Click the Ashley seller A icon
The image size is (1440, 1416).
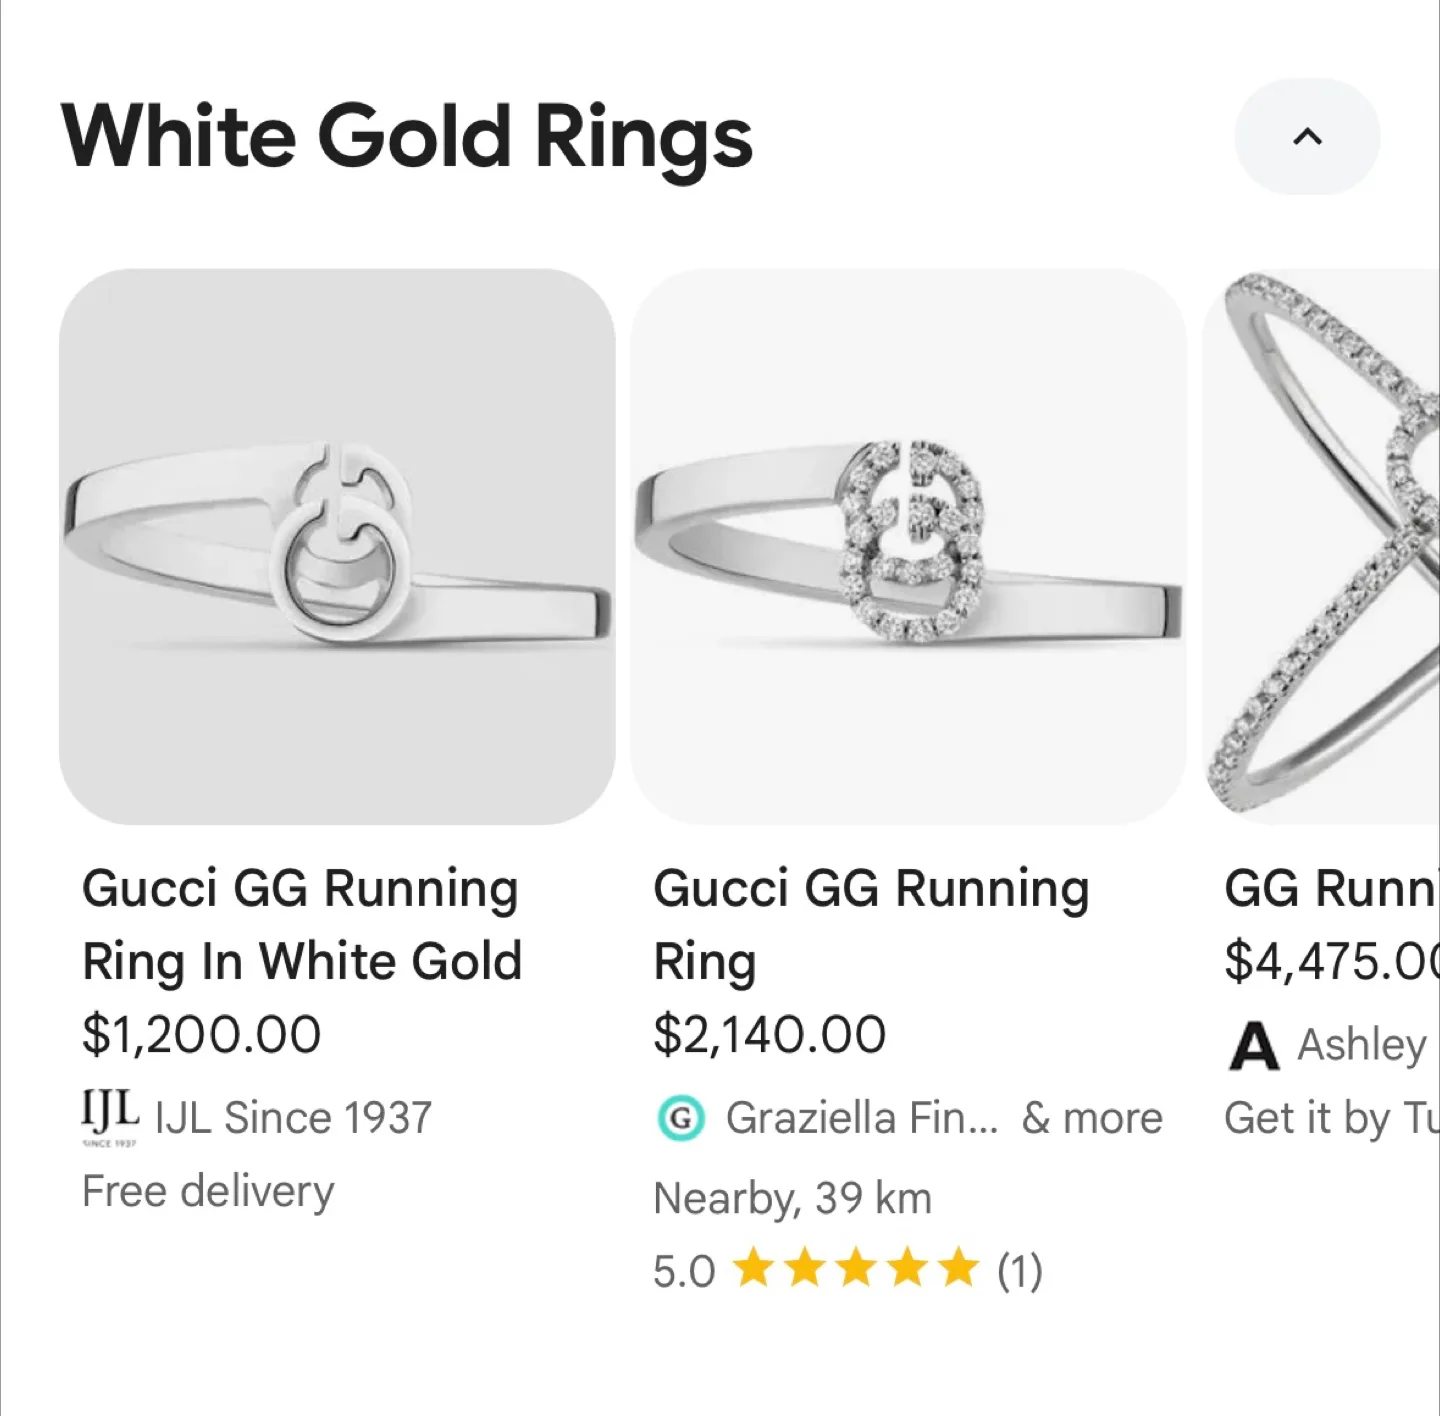1253,1046
